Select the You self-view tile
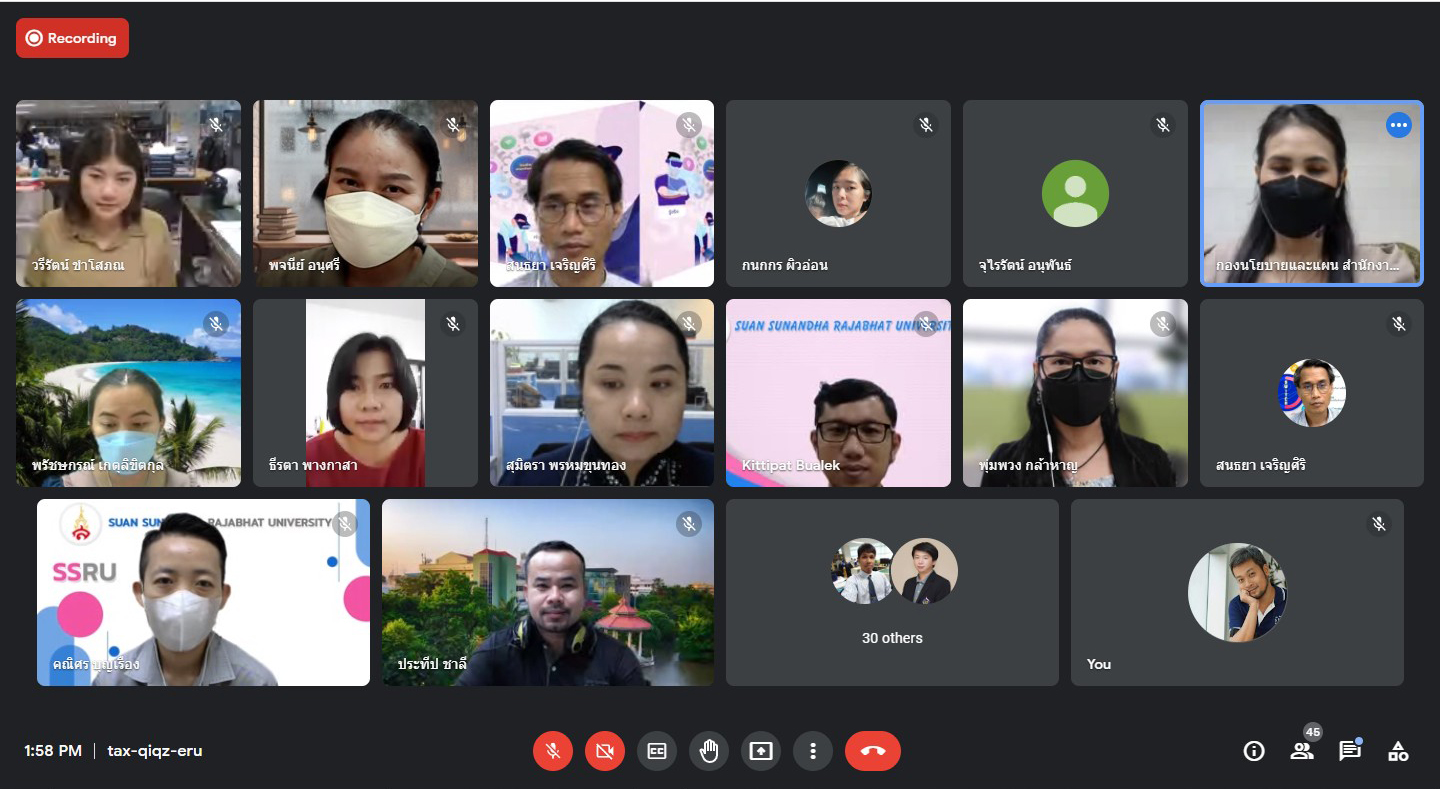This screenshot has height=789, width=1440. 1236,592
